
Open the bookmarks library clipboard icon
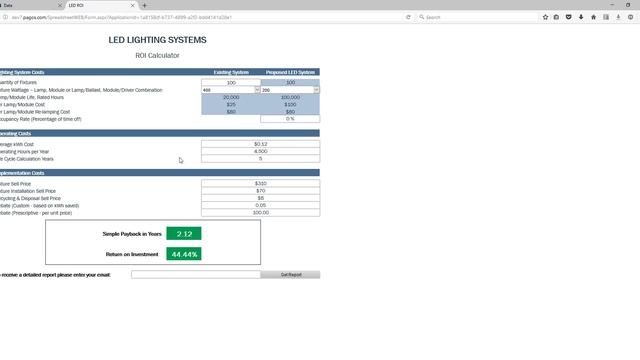(x=556, y=17)
